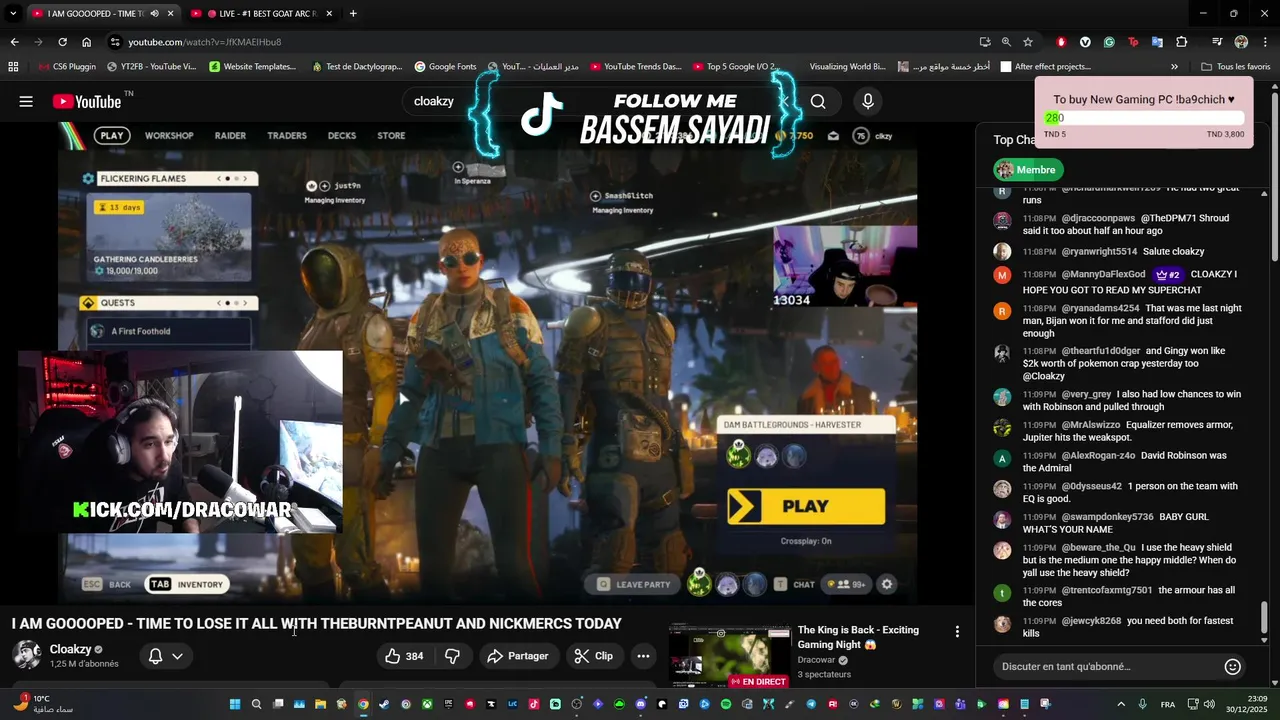Bookmark this page with the star
Image resolution: width=1280 pixels, height=720 pixels.
(1027, 42)
